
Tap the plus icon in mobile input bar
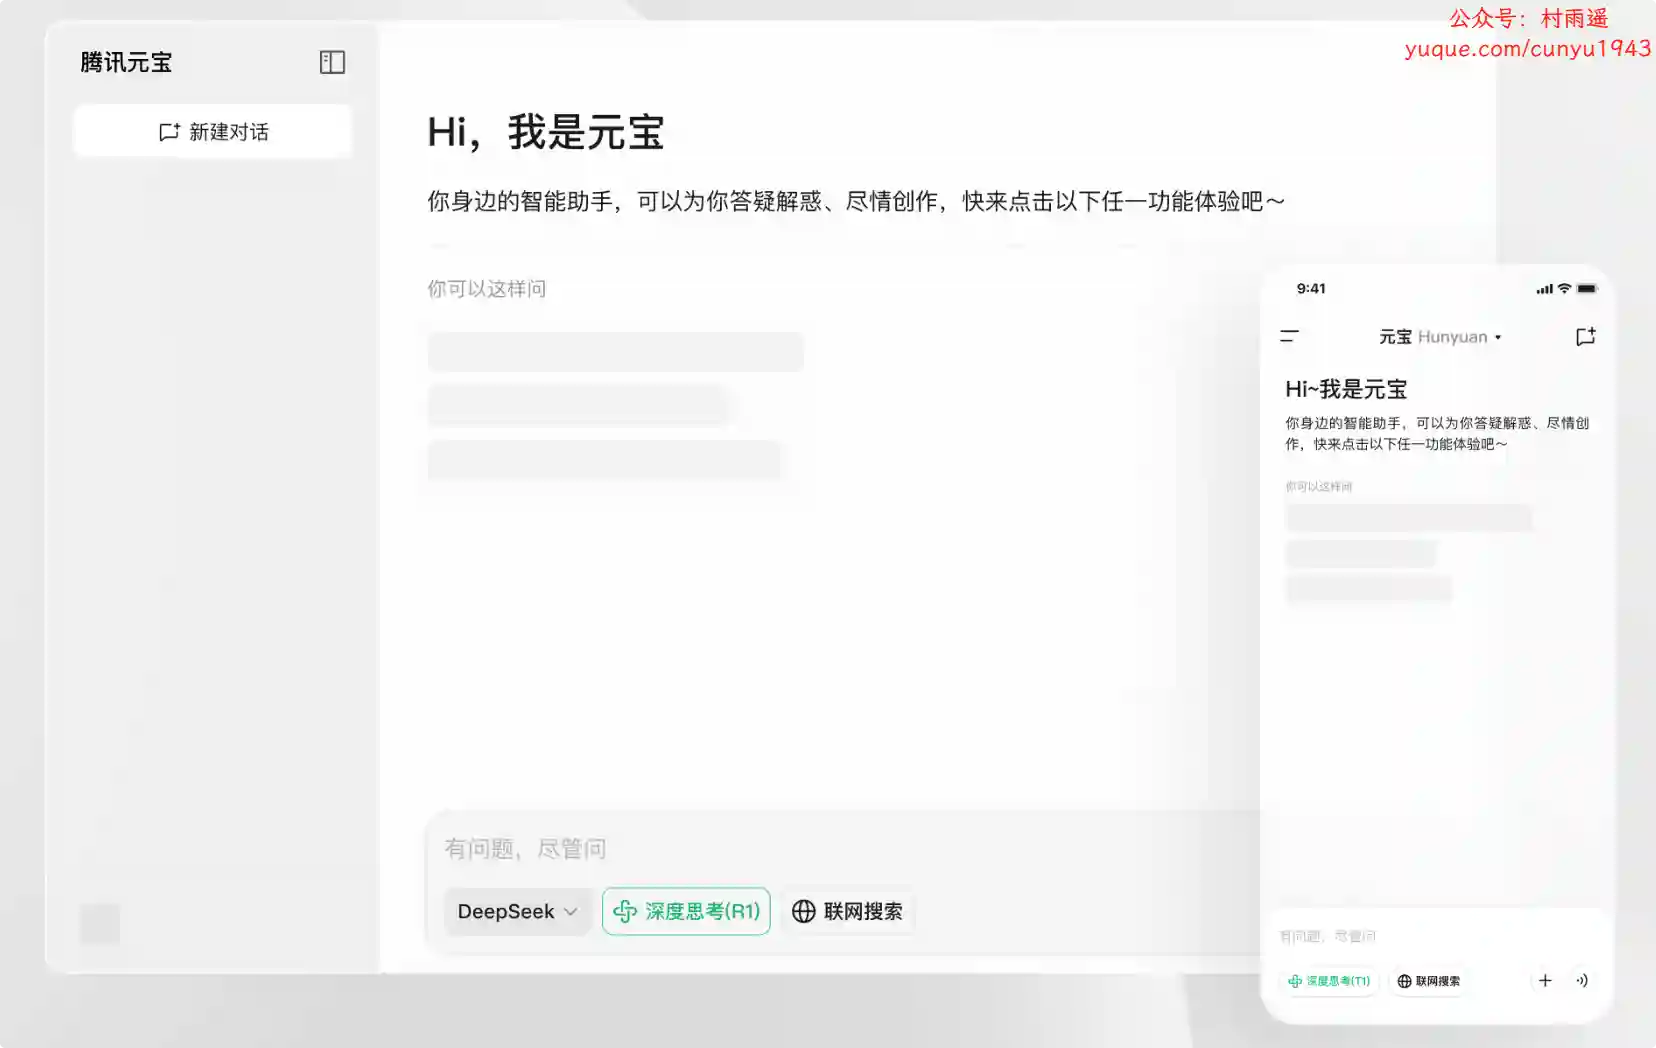1545,980
